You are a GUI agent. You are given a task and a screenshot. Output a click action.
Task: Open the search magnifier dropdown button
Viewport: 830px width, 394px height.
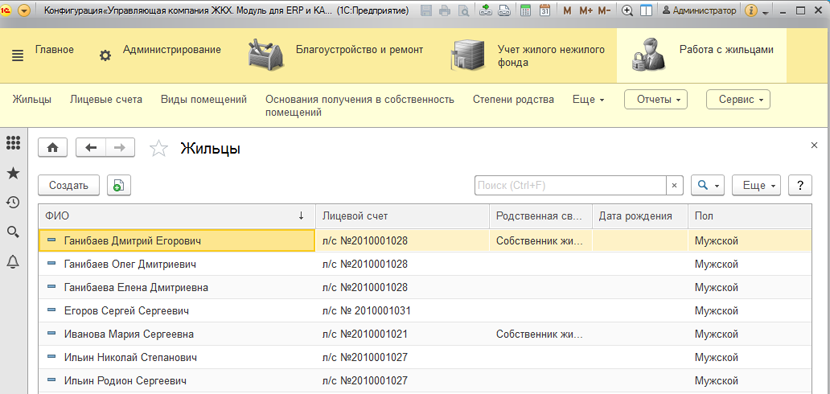(x=709, y=185)
